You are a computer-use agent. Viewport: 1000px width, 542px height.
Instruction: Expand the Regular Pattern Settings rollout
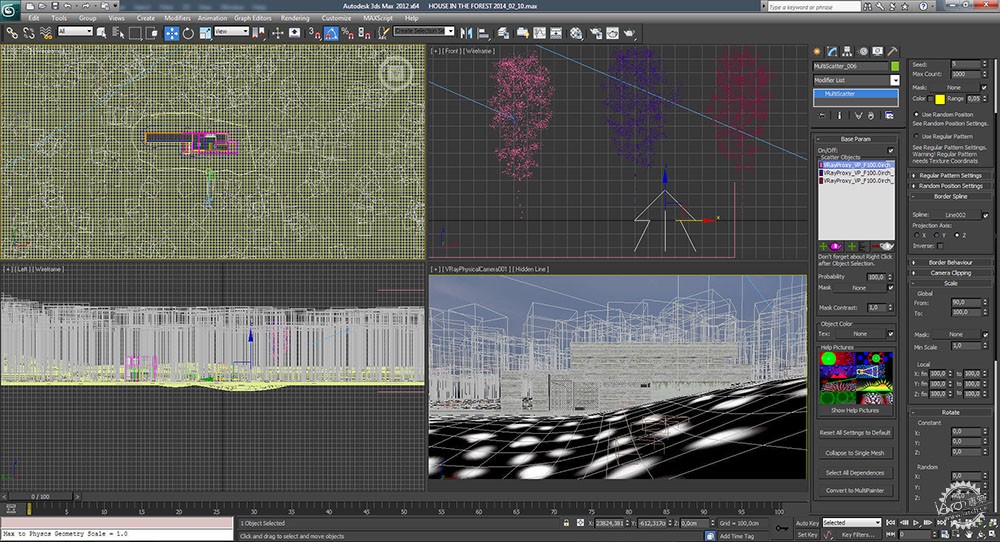click(950, 175)
